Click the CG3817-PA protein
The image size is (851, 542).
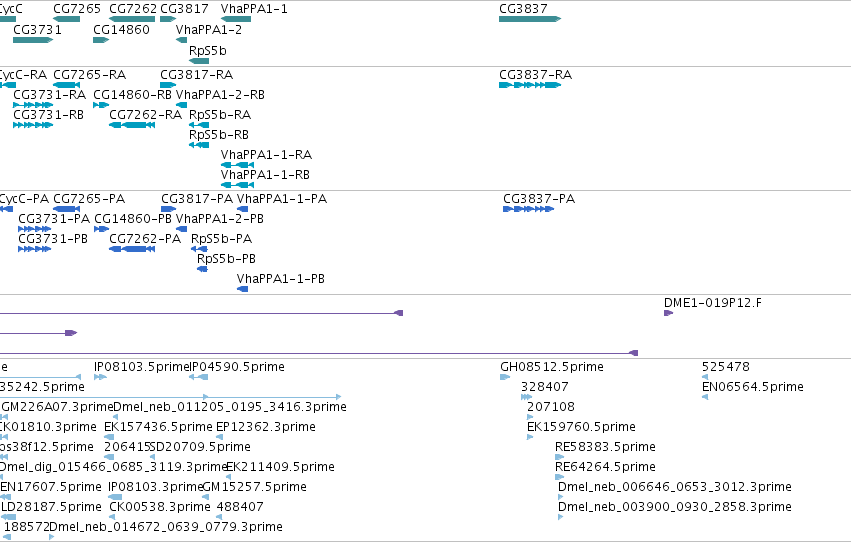(x=169, y=209)
